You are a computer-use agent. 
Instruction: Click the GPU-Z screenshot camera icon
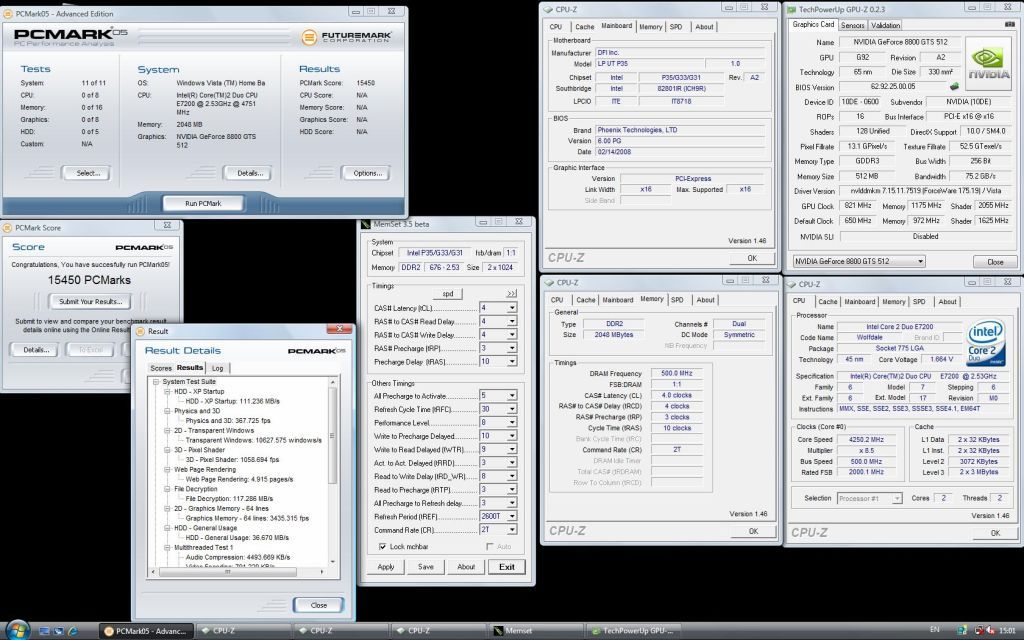(1010, 24)
